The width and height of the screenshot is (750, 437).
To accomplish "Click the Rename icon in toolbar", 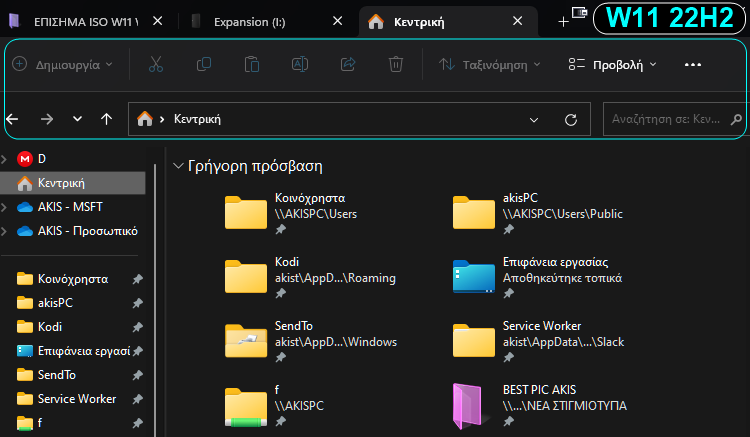I will pos(300,64).
